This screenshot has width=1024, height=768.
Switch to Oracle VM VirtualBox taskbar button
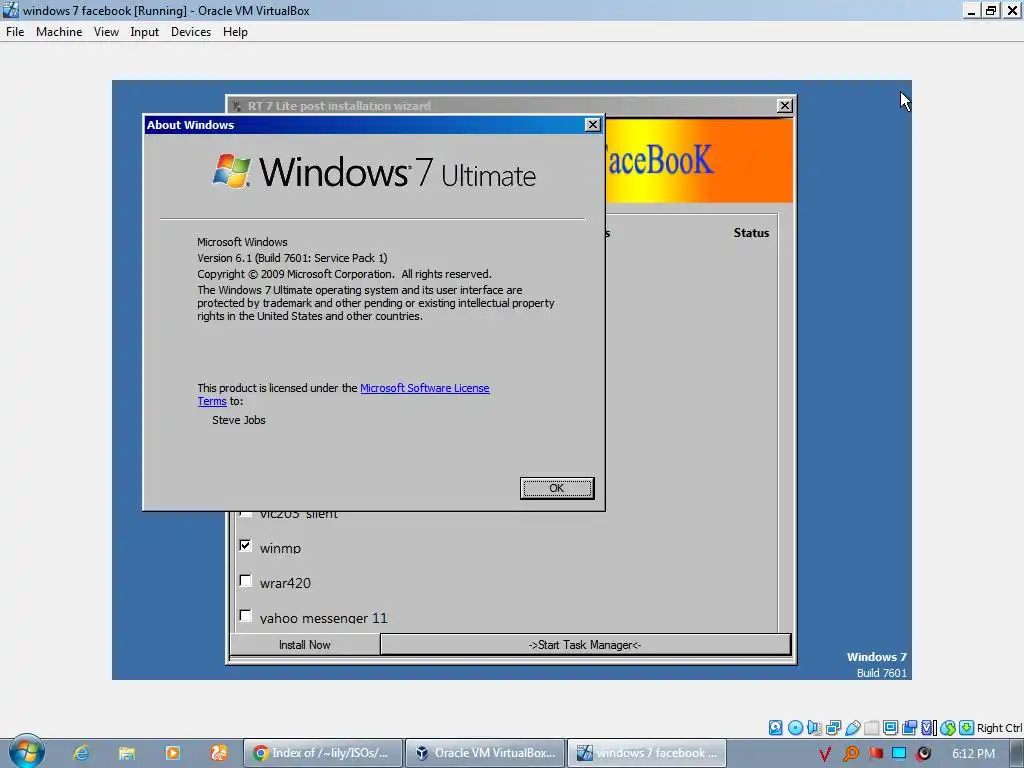coord(485,753)
